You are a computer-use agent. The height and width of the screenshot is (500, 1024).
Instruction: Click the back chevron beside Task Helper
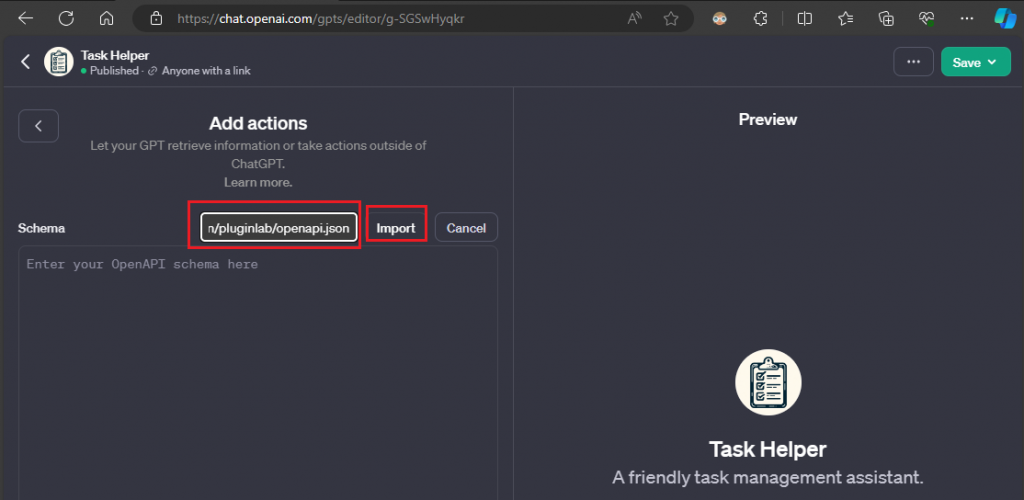pos(25,62)
